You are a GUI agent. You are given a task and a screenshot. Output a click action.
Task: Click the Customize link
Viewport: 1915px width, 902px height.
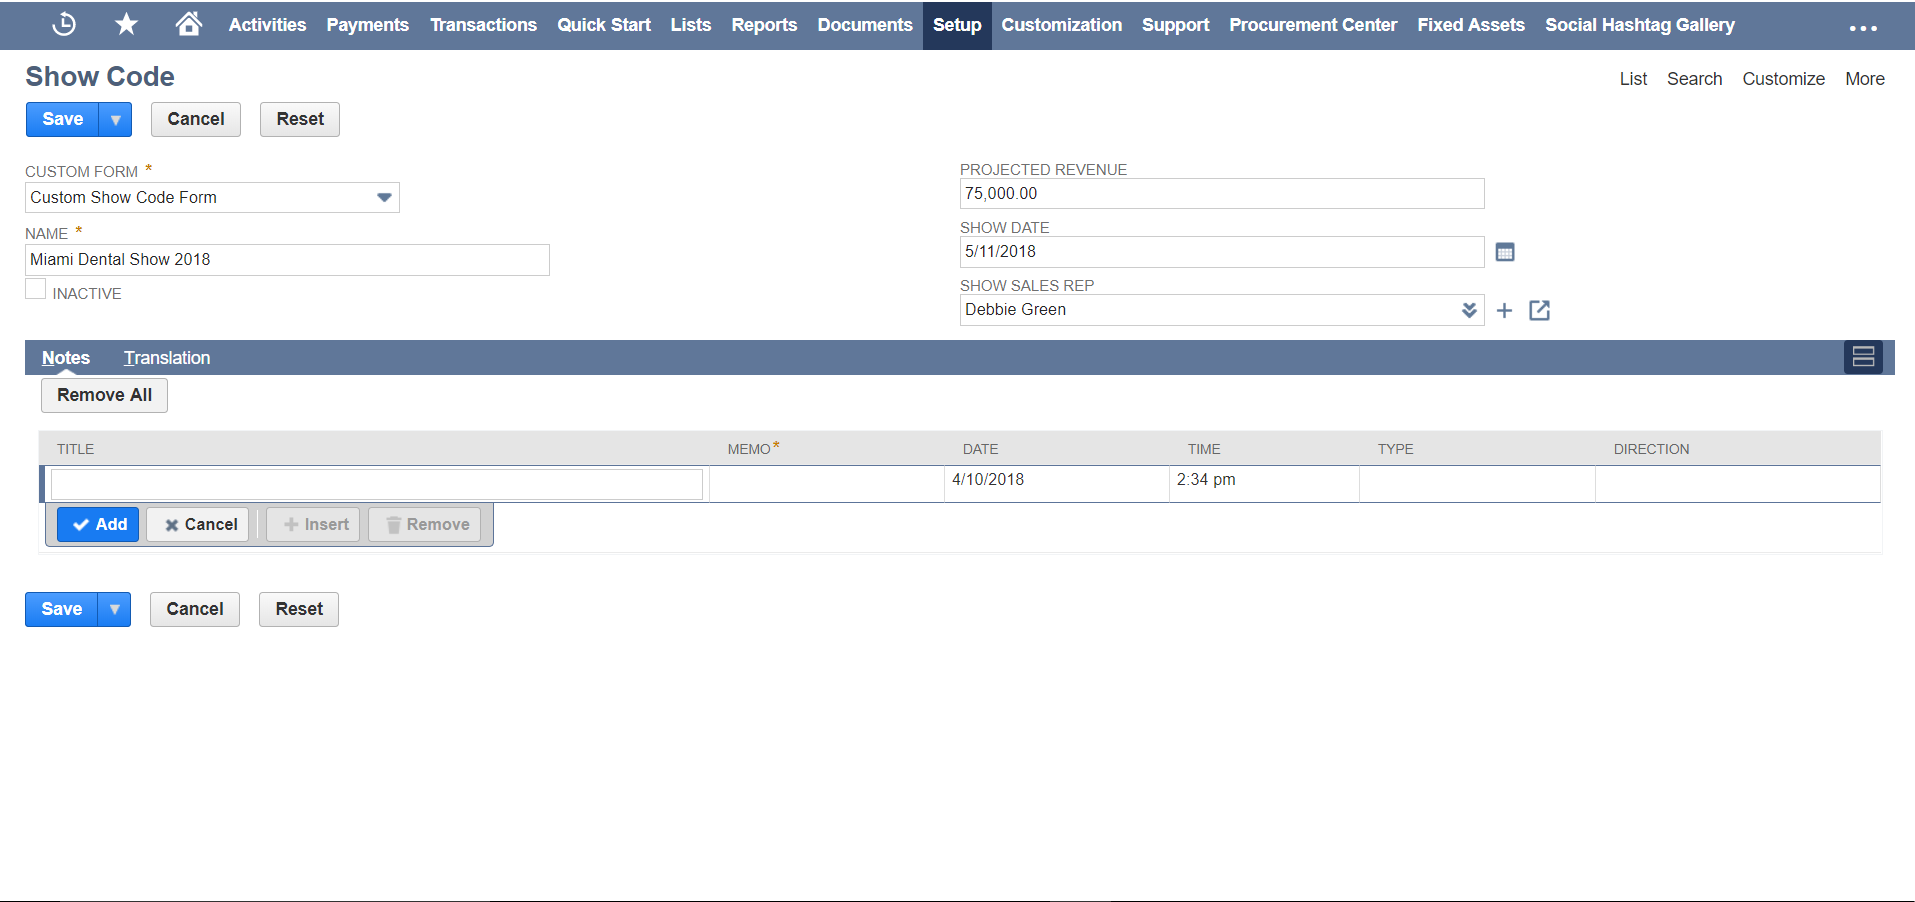[1783, 79]
